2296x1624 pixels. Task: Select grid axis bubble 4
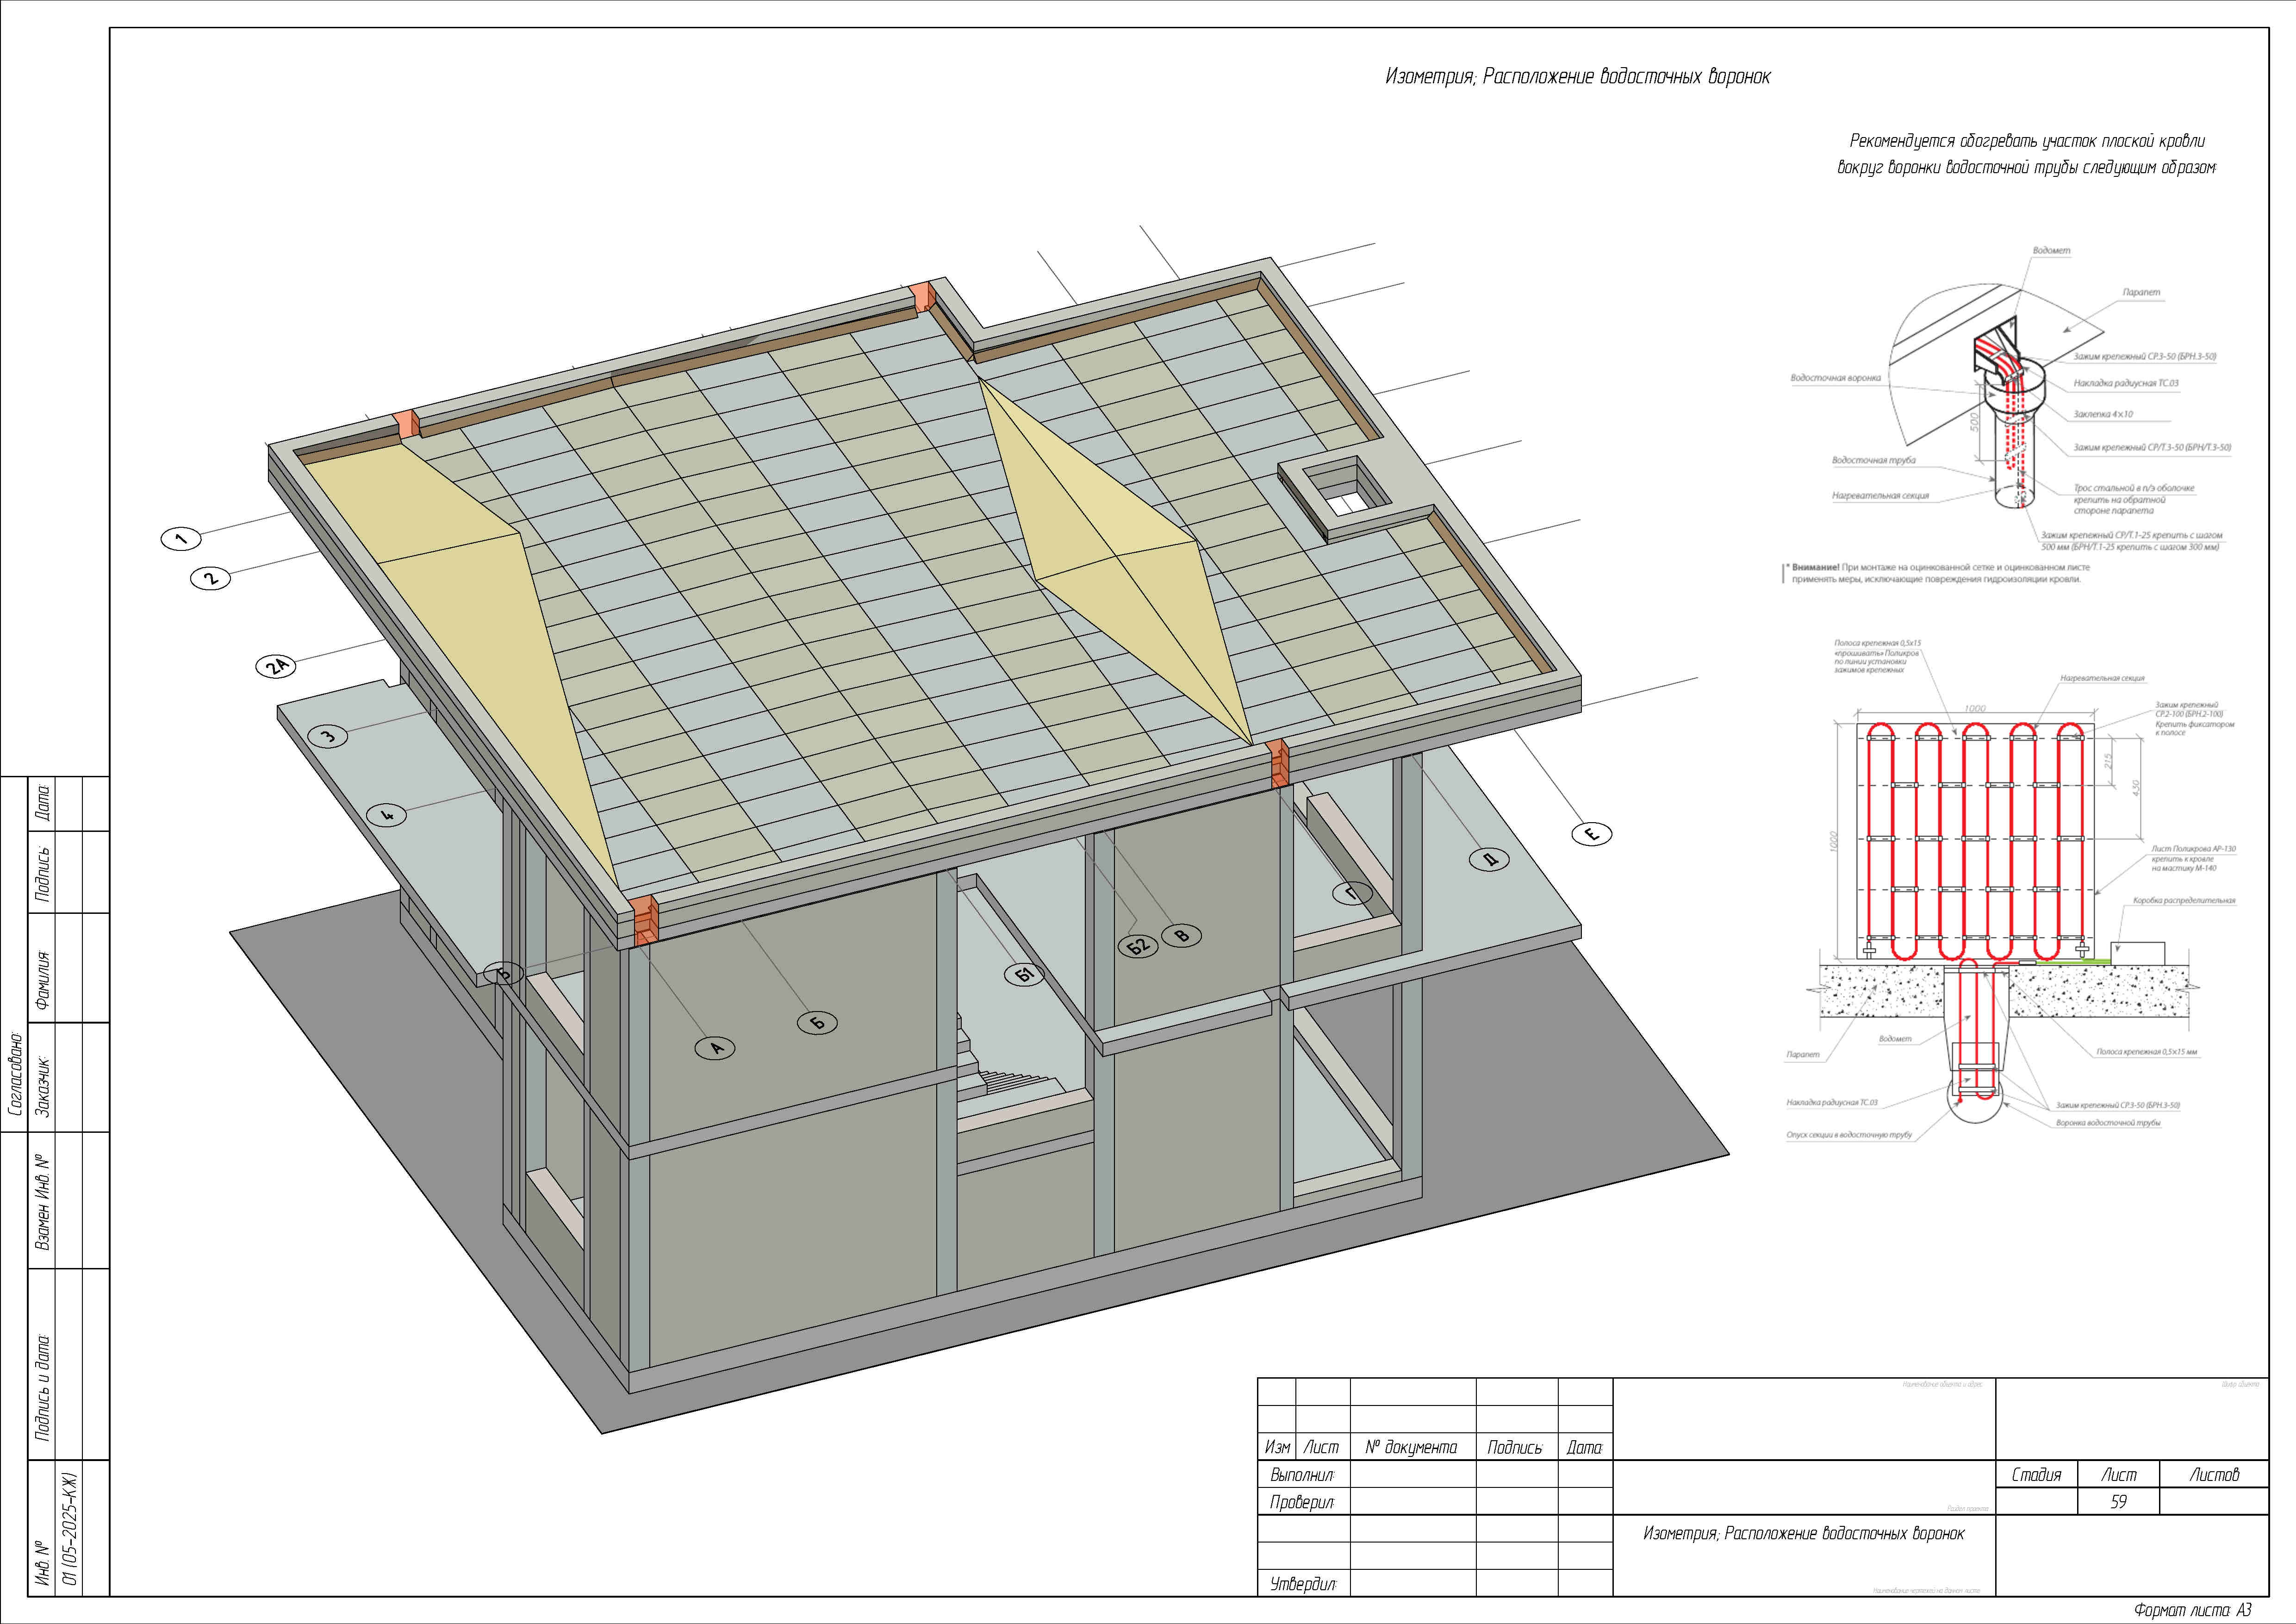[388, 815]
